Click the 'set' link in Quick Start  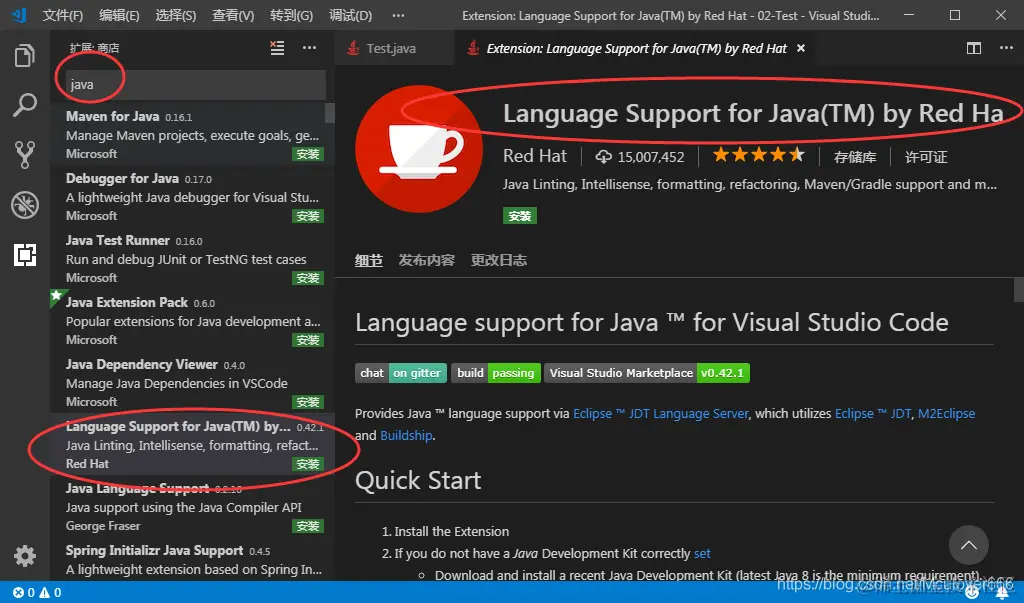point(702,553)
